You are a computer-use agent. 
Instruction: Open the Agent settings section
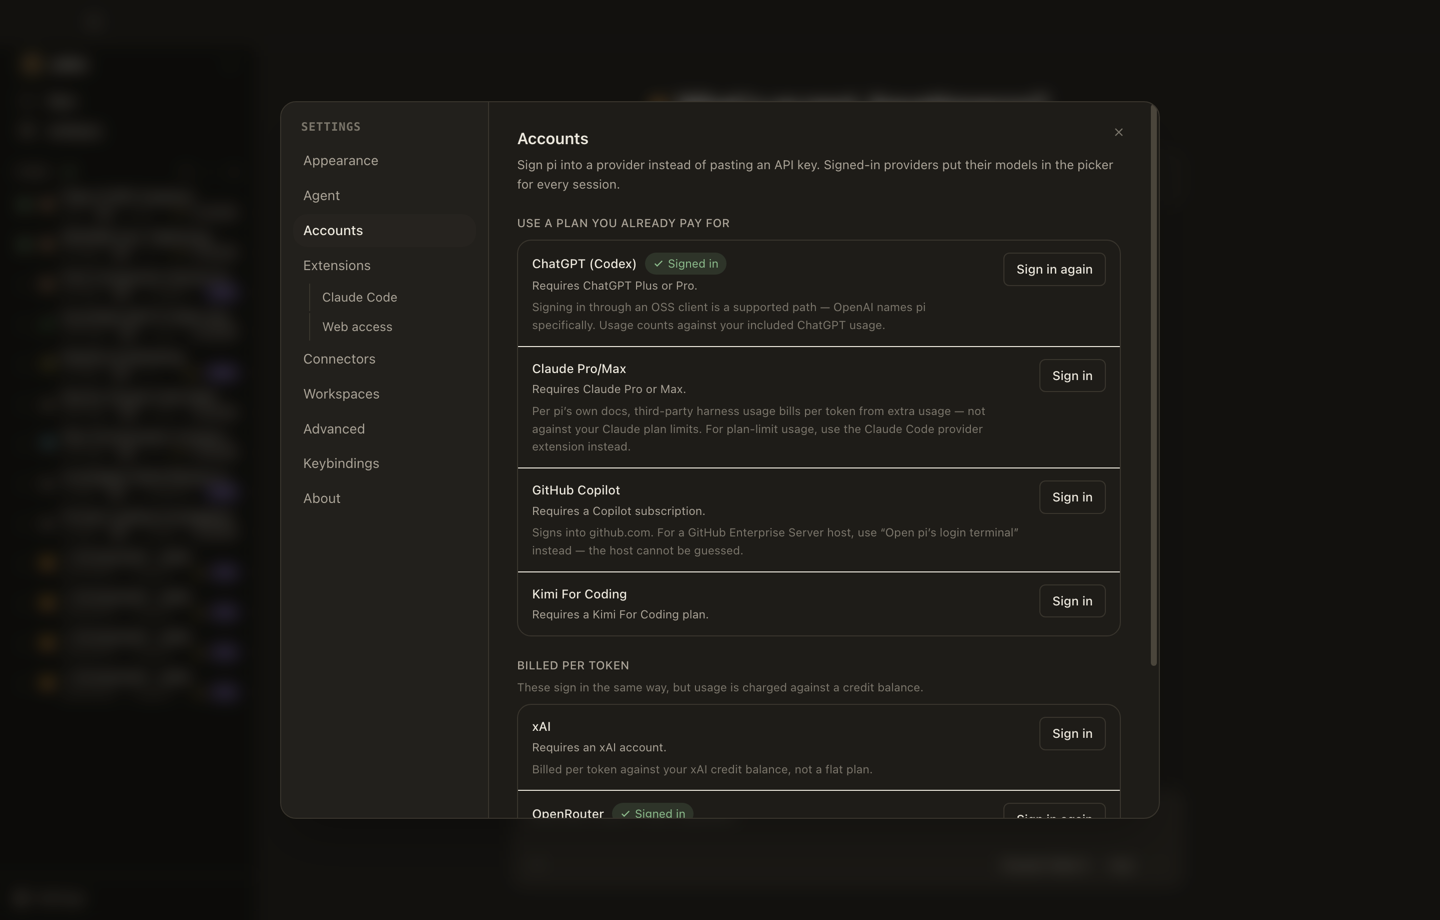coord(385,195)
